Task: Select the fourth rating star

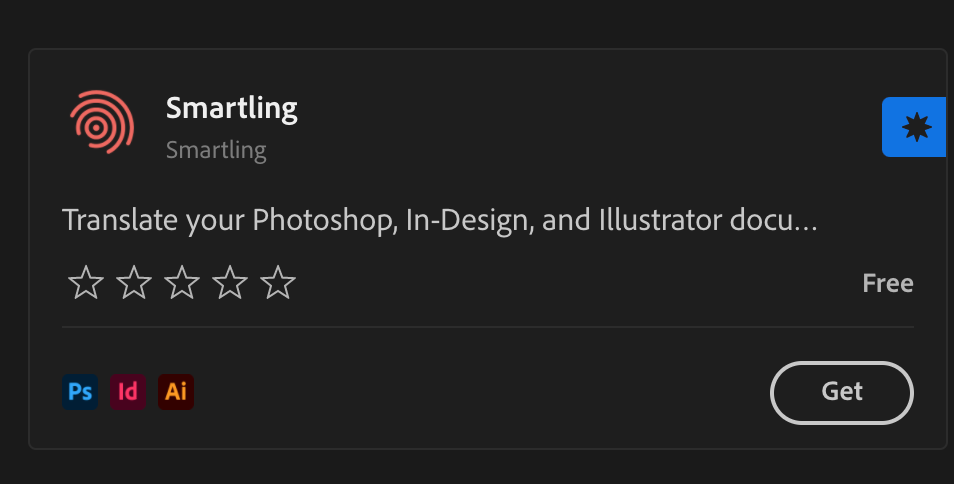Action: pyautogui.click(x=230, y=283)
